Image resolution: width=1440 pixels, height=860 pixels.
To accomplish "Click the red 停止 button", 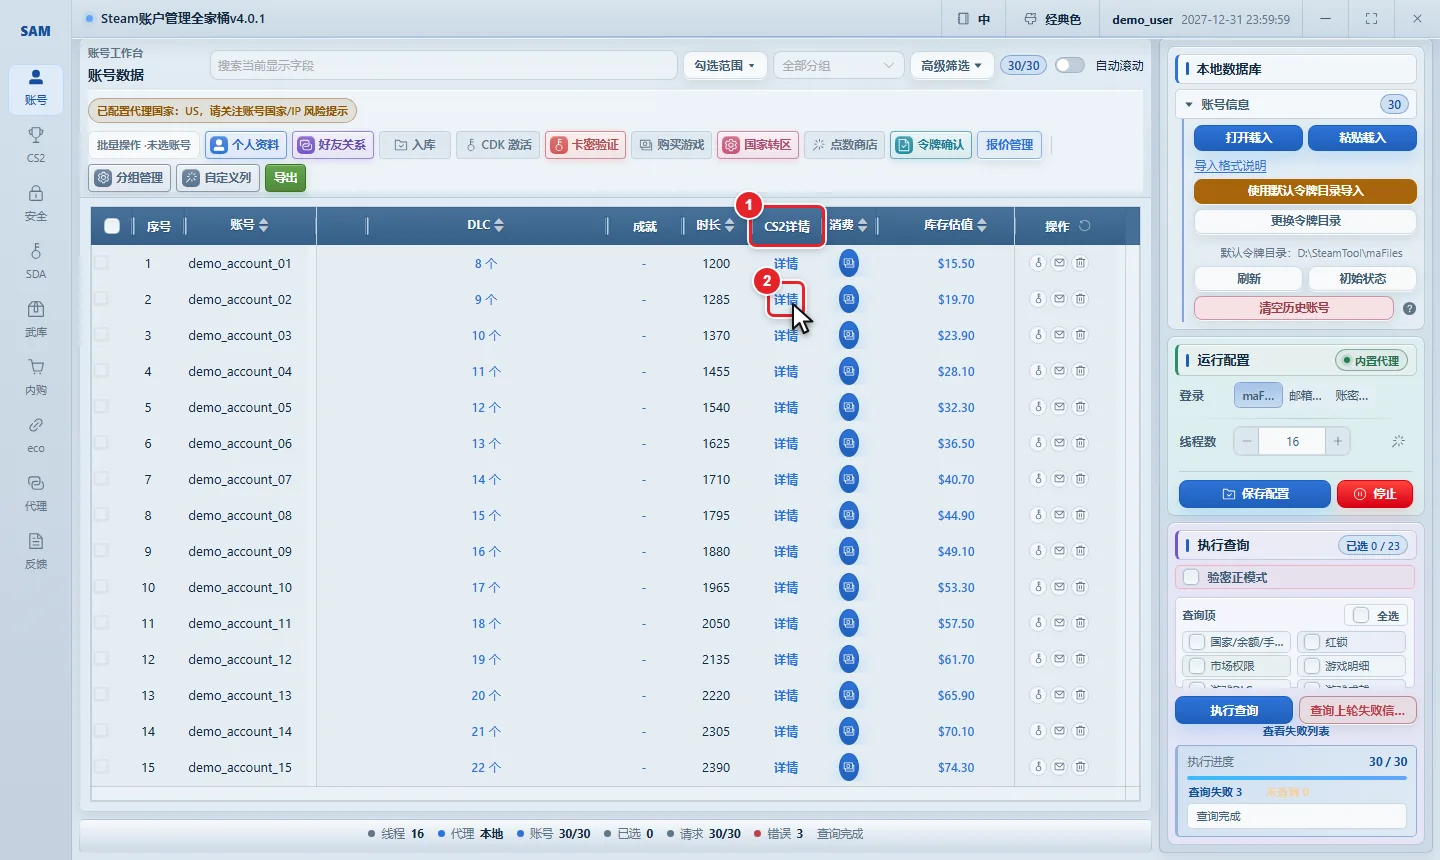I will point(1375,494).
